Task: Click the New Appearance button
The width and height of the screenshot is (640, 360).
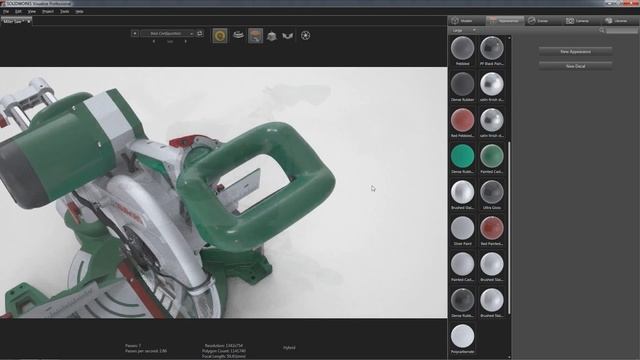Action: click(576, 52)
